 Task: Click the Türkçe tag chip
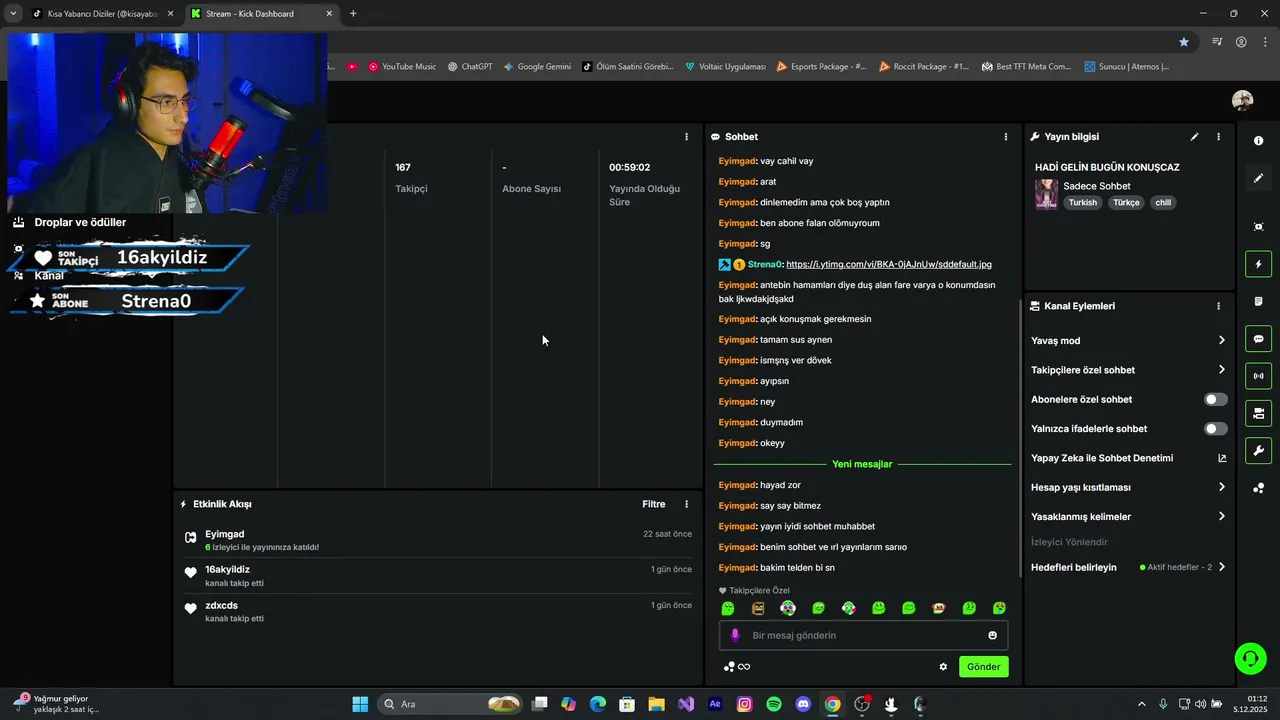(1126, 203)
